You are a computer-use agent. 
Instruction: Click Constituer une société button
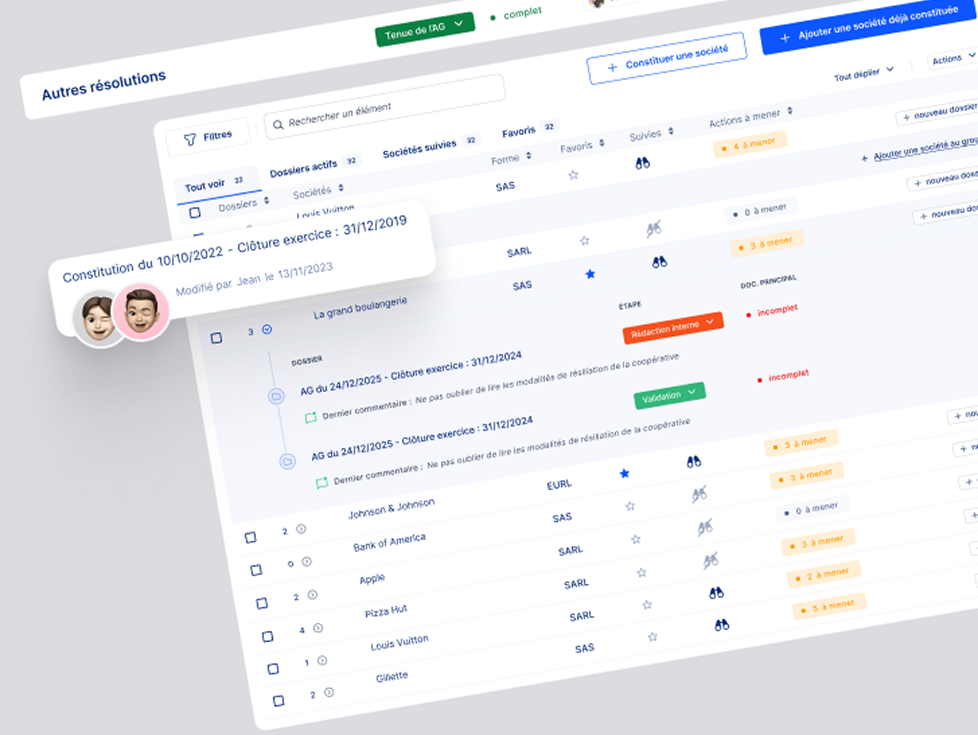point(667,59)
